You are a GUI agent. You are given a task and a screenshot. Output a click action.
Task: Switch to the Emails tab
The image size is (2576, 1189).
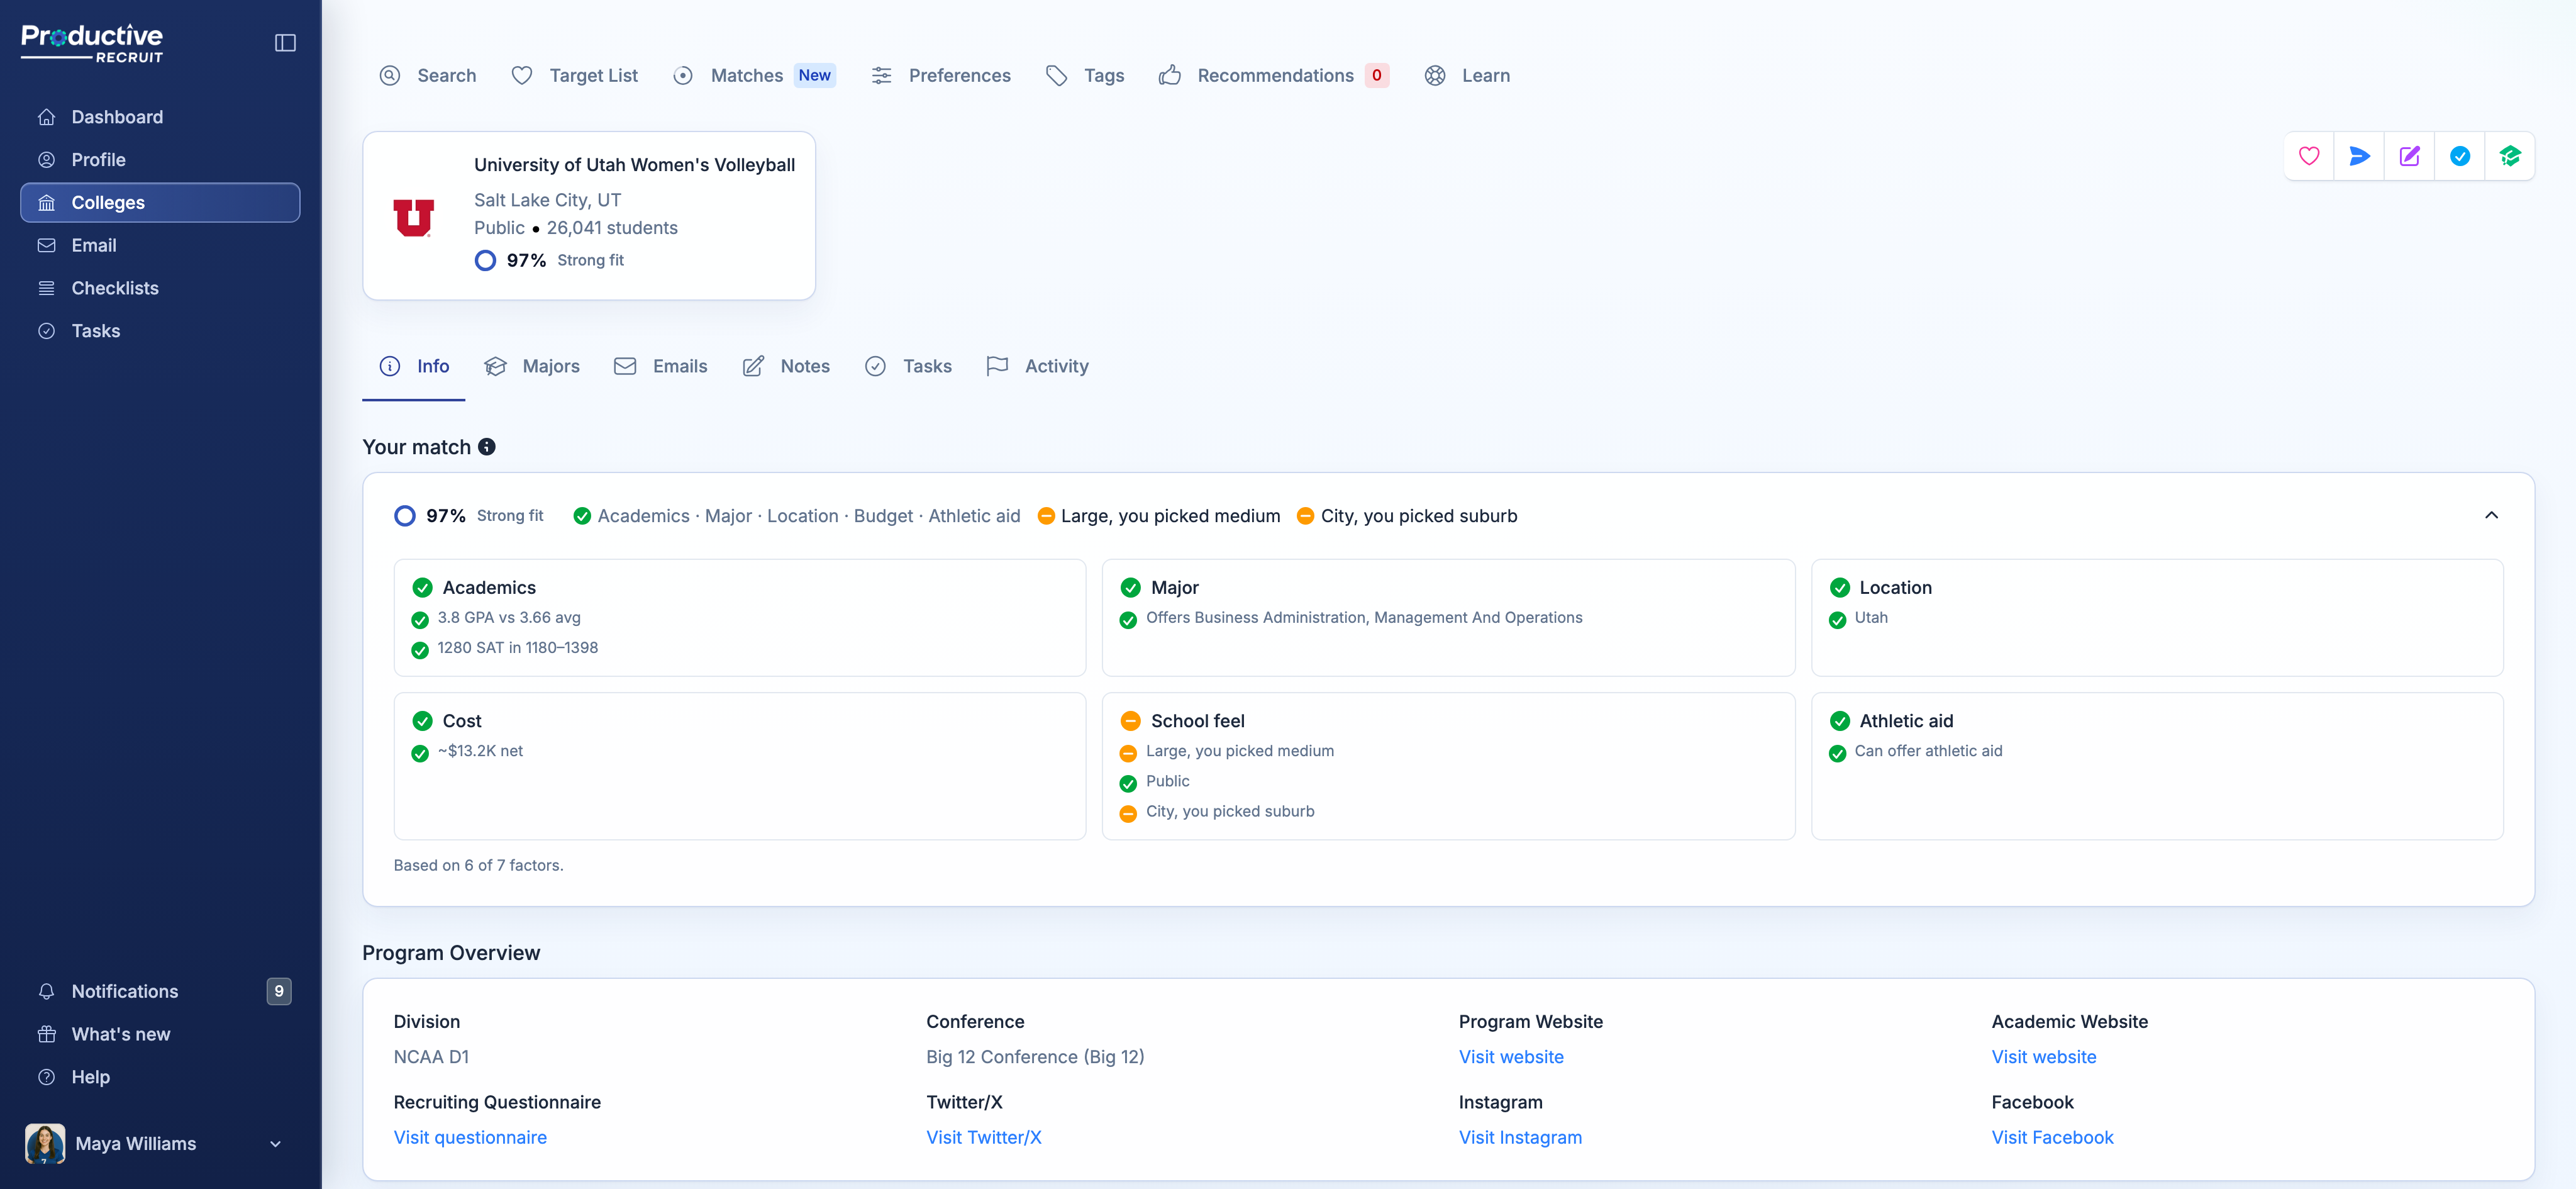coord(661,366)
